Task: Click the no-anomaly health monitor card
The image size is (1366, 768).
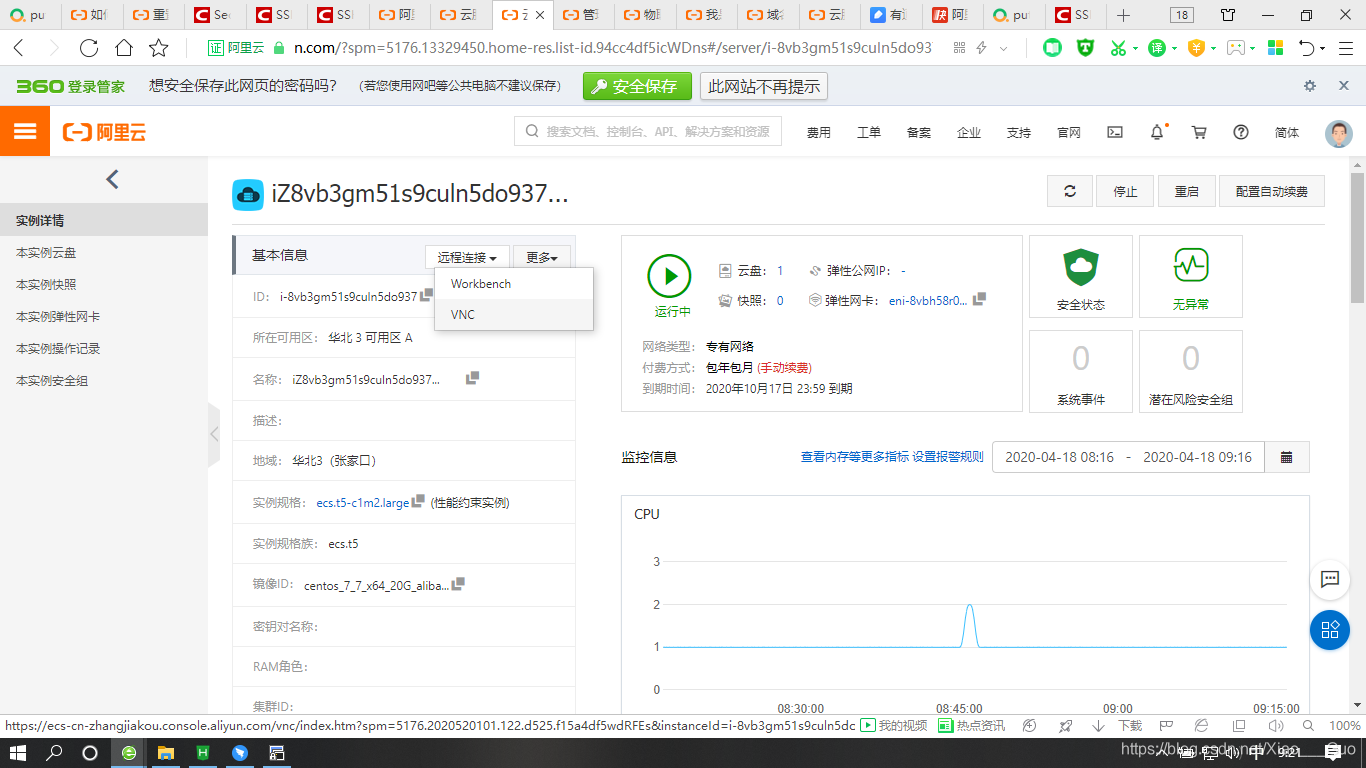Action: [1191, 277]
